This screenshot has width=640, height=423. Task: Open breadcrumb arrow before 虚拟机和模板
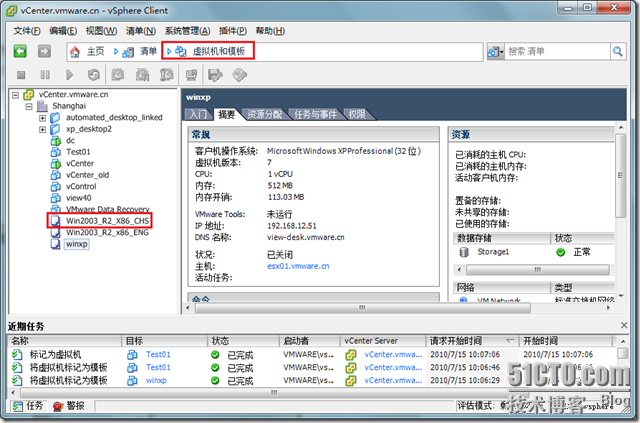click(x=169, y=51)
